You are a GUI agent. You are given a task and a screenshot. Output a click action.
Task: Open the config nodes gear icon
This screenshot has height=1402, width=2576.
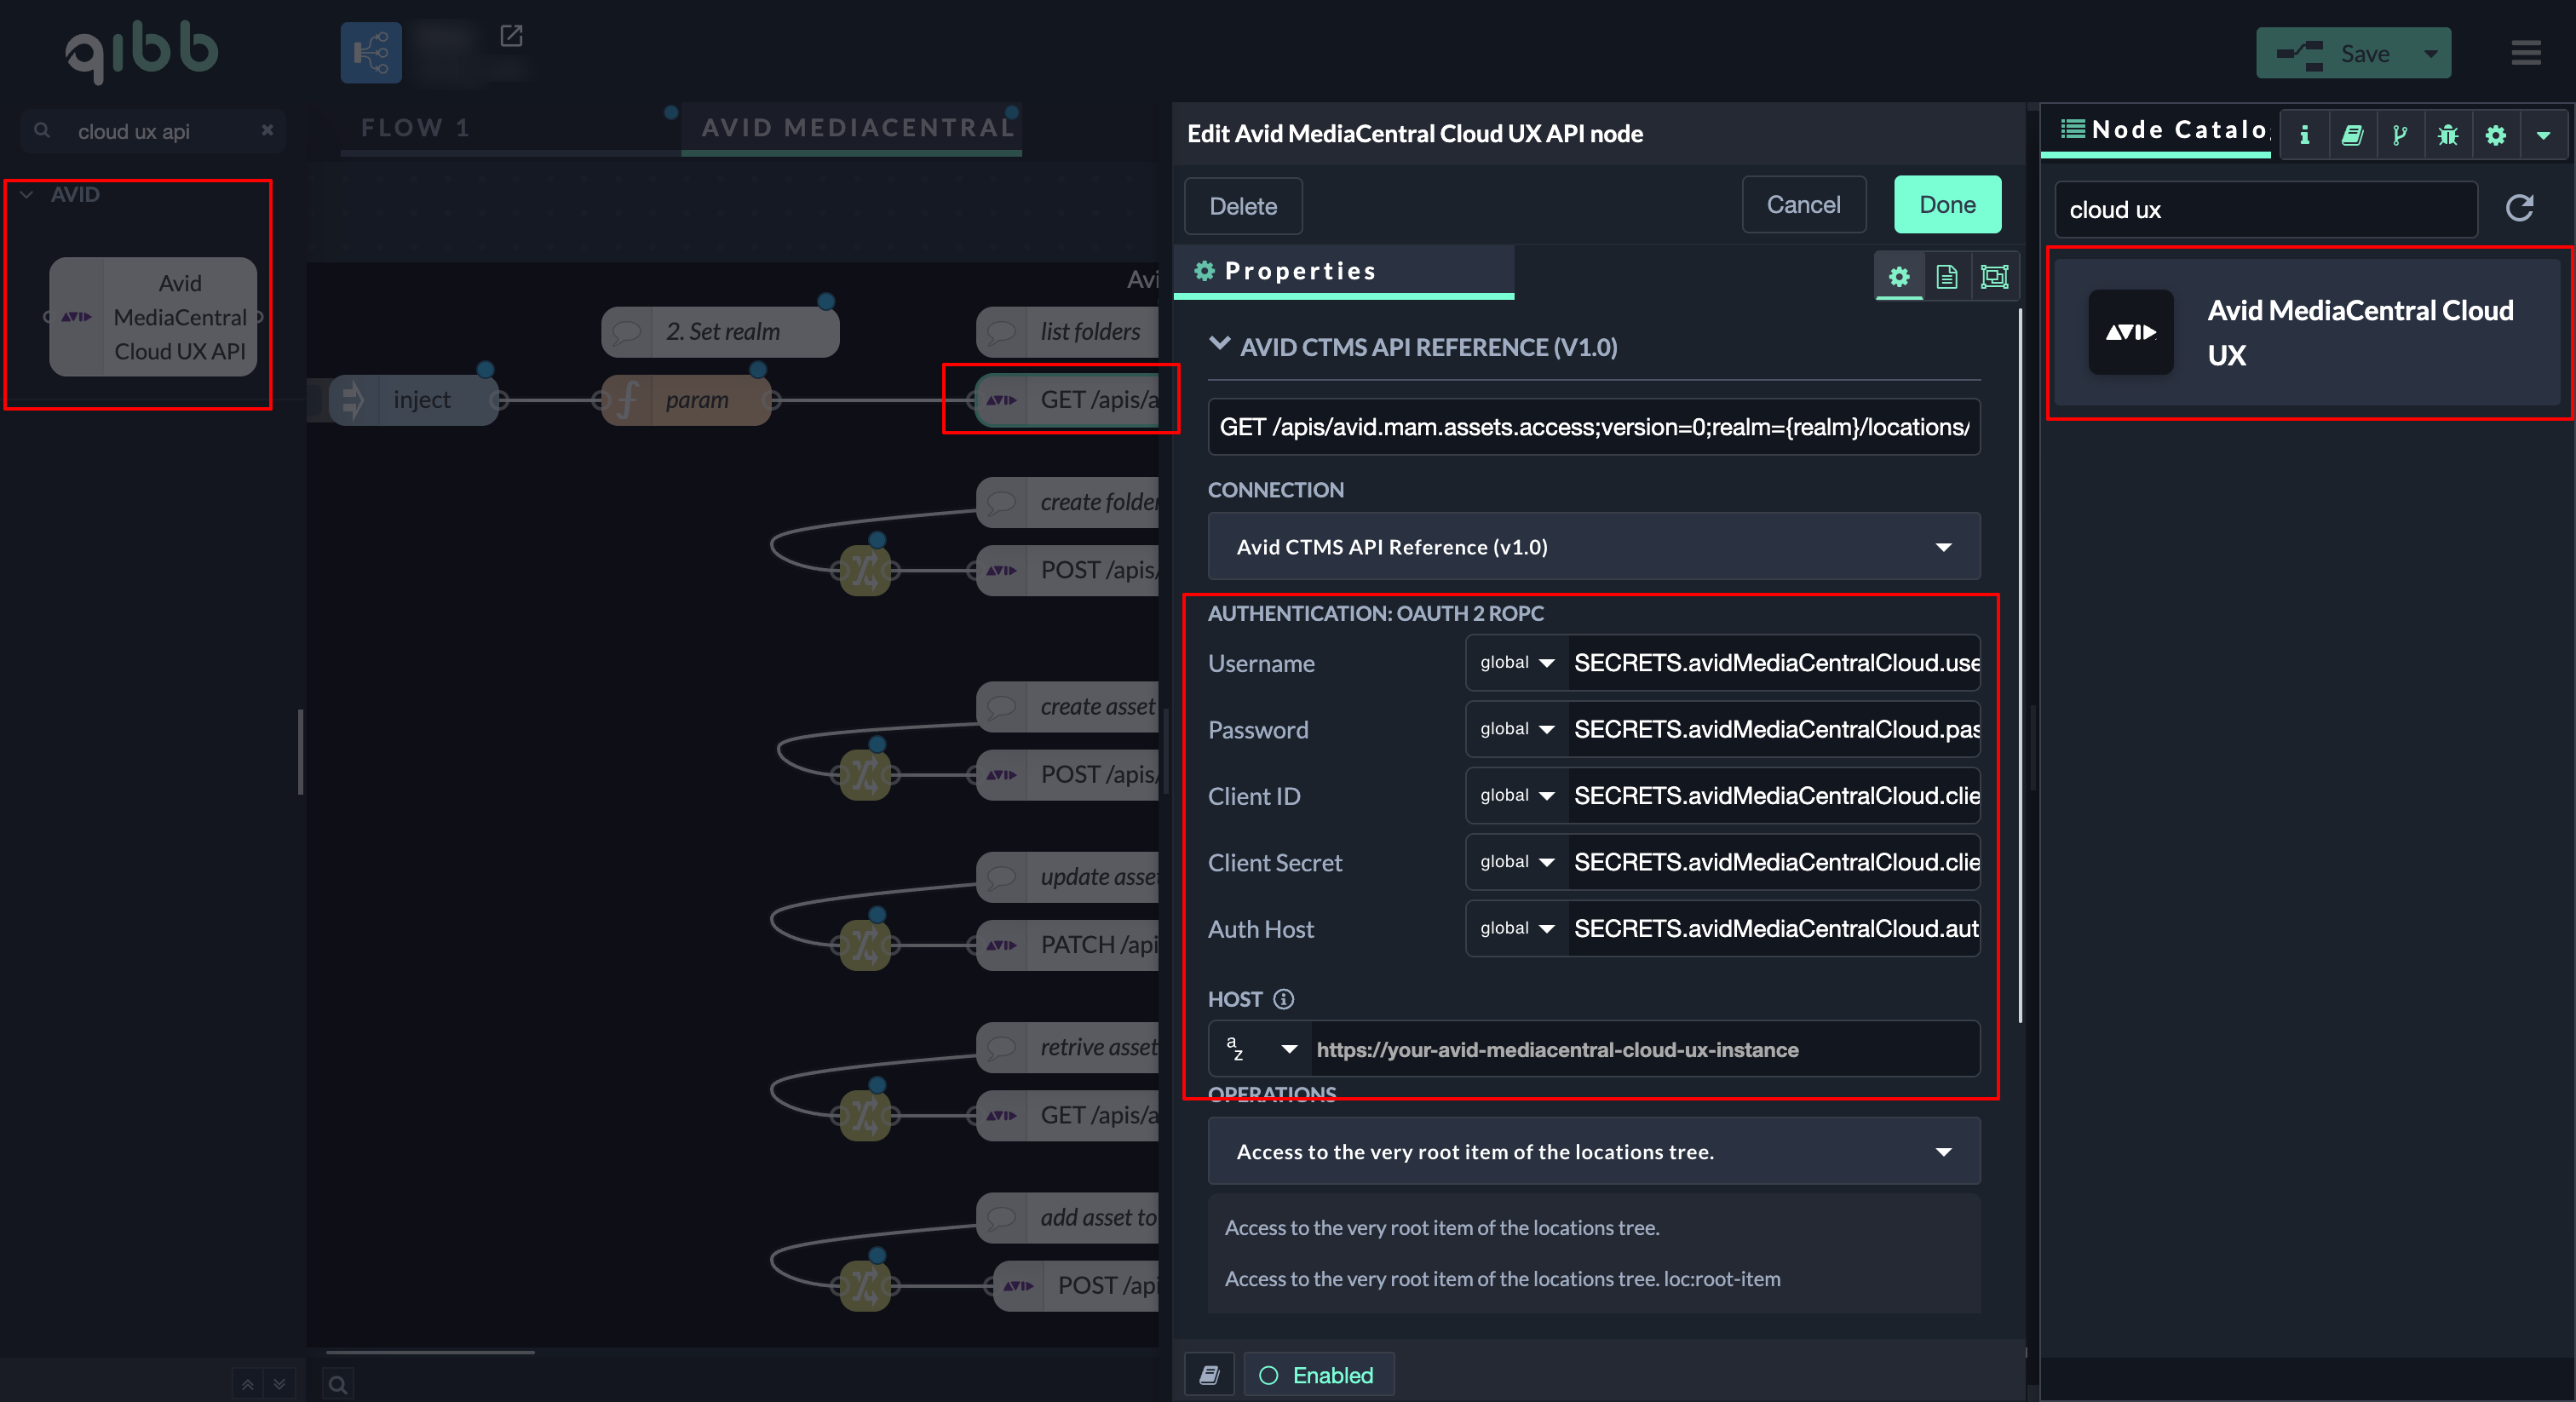pyautogui.click(x=2495, y=134)
